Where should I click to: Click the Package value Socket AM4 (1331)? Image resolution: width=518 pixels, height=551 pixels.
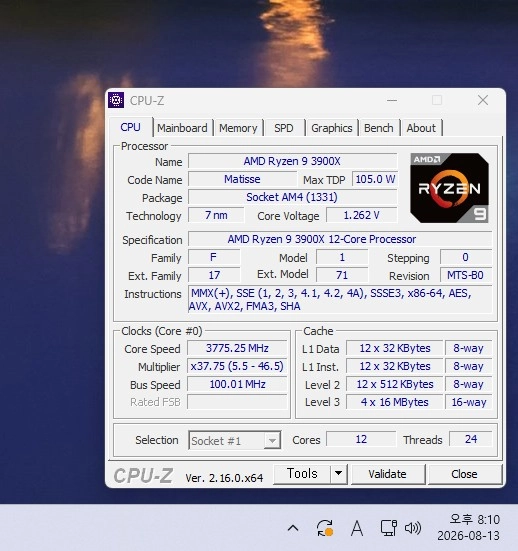click(x=292, y=197)
